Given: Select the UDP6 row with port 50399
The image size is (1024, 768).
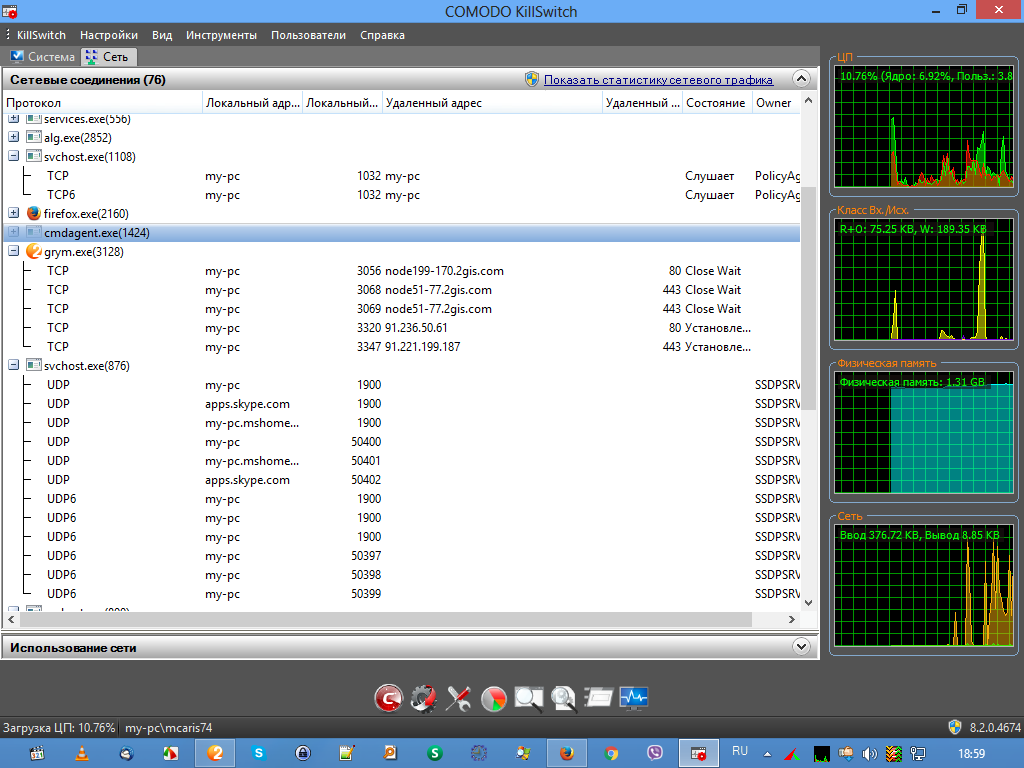Looking at the screenshot, I should point(402,594).
